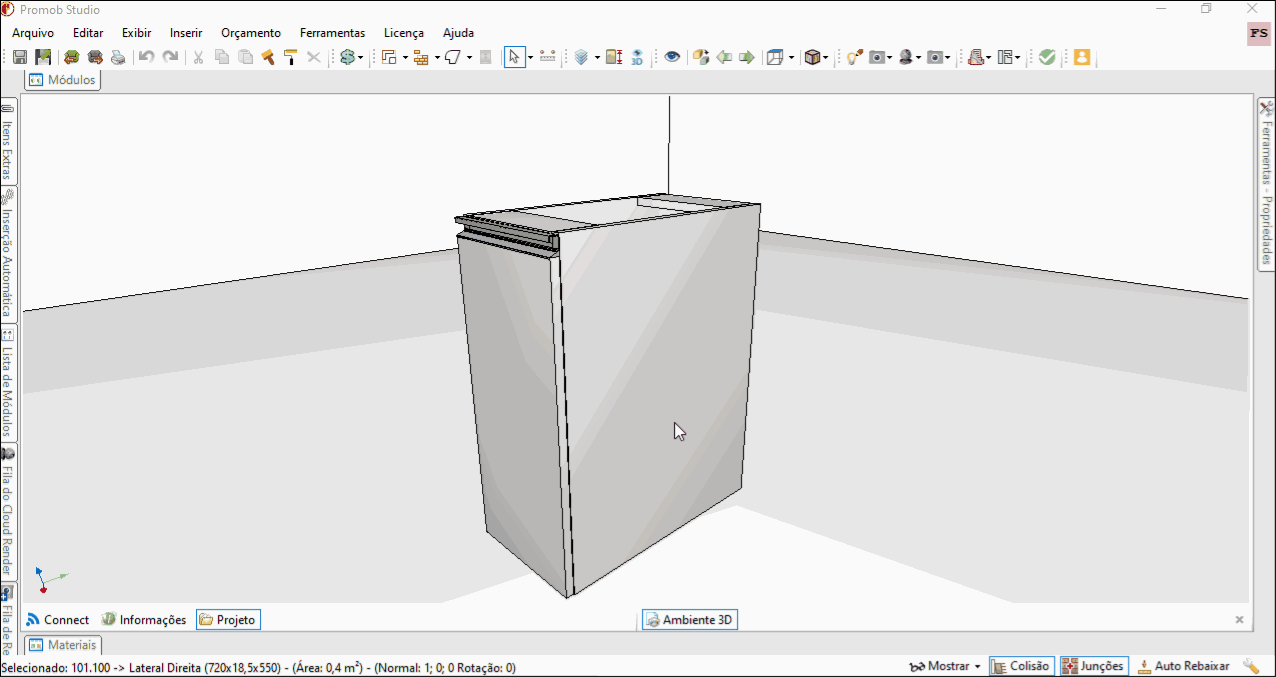This screenshot has width=1276, height=677.
Task: Toggle the Colisão collision option
Action: click(x=1021, y=666)
